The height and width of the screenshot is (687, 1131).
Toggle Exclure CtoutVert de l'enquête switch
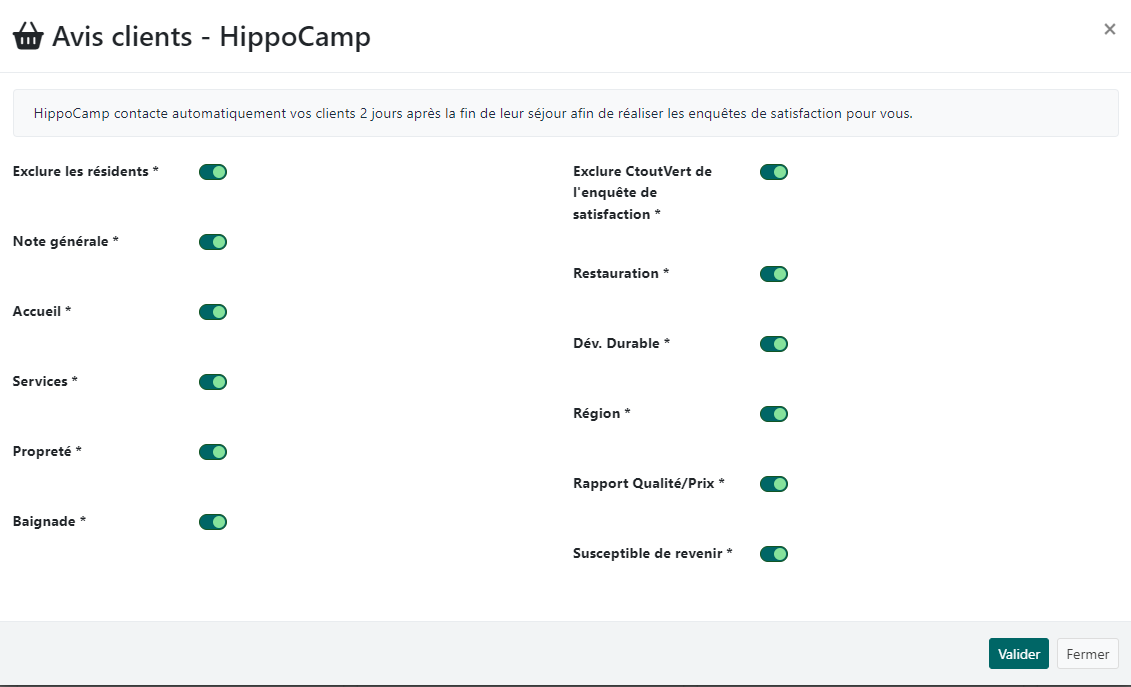pyautogui.click(x=774, y=172)
